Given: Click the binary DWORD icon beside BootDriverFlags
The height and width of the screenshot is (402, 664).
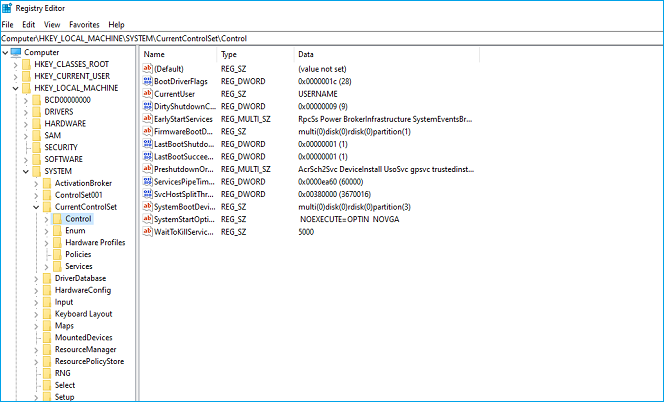Looking at the screenshot, I should click(x=148, y=81).
